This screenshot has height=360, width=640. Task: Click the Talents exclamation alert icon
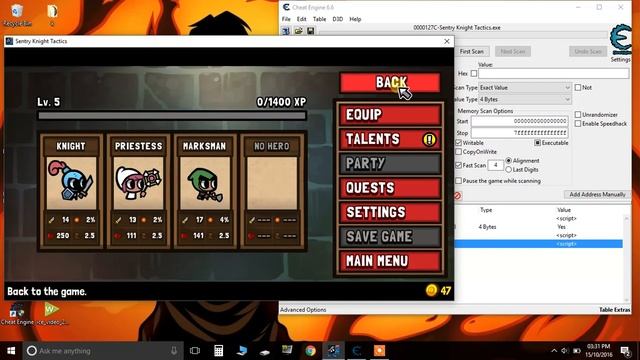[x=429, y=140]
